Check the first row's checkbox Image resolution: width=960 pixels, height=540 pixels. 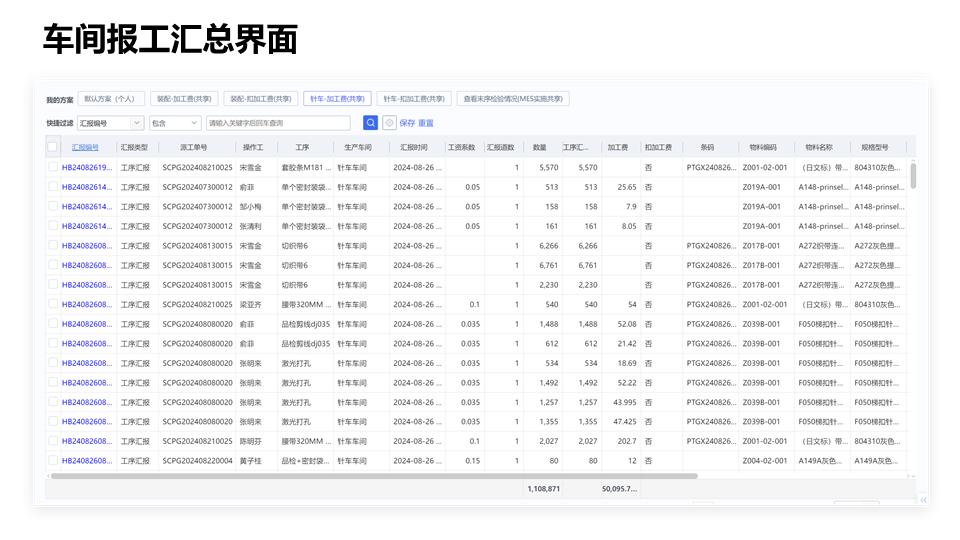[x=53, y=168]
